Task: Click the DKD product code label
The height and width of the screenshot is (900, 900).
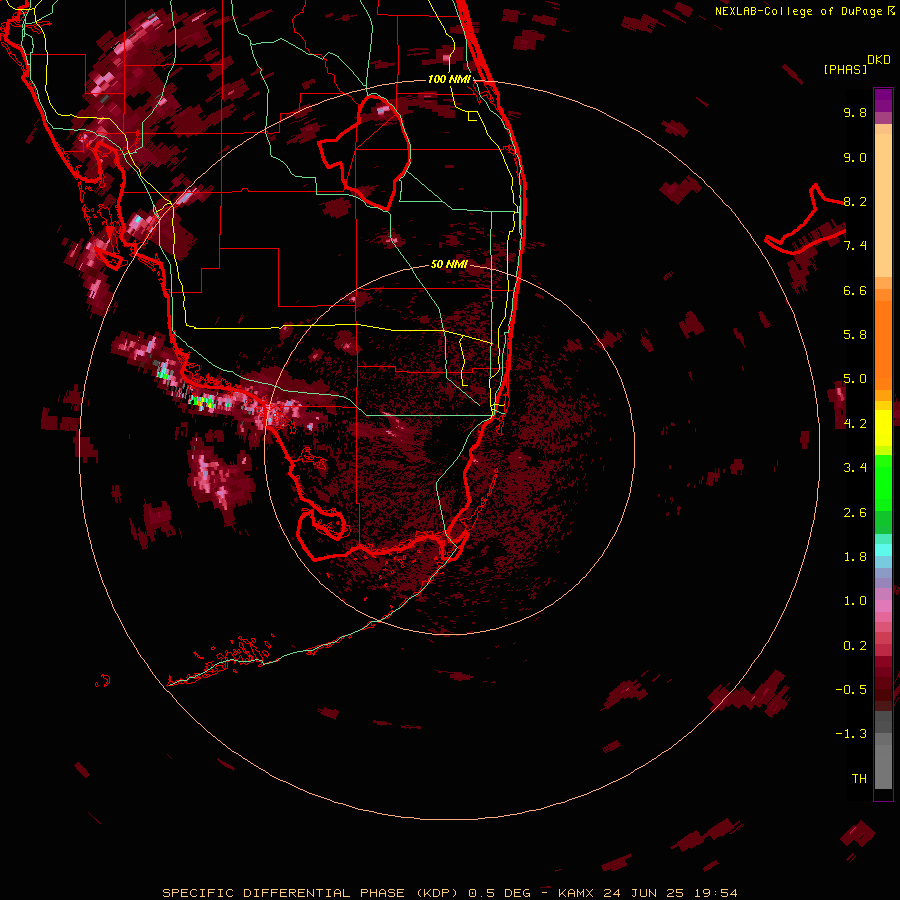Action: point(879,60)
